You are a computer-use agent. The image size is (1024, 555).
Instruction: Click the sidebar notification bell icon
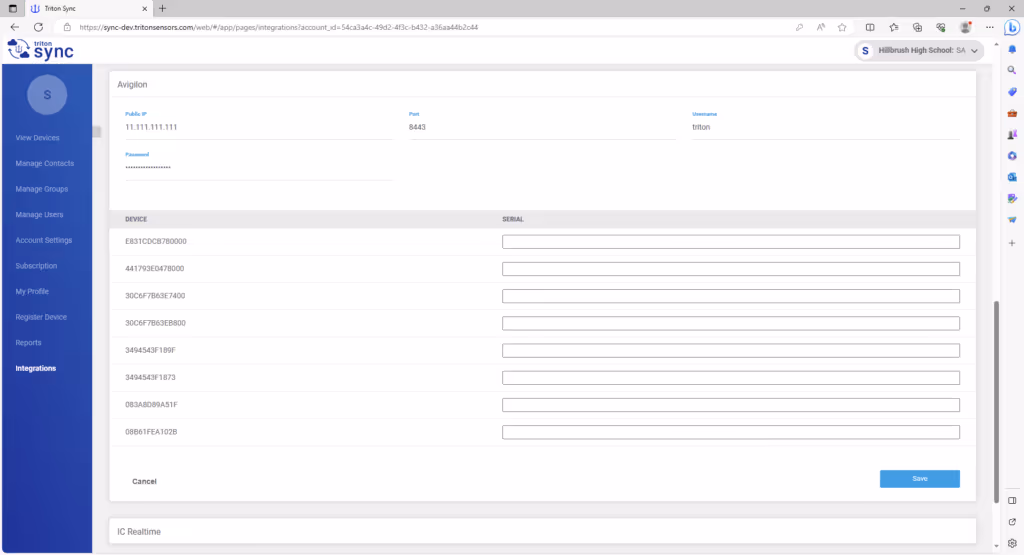point(1012,49)
